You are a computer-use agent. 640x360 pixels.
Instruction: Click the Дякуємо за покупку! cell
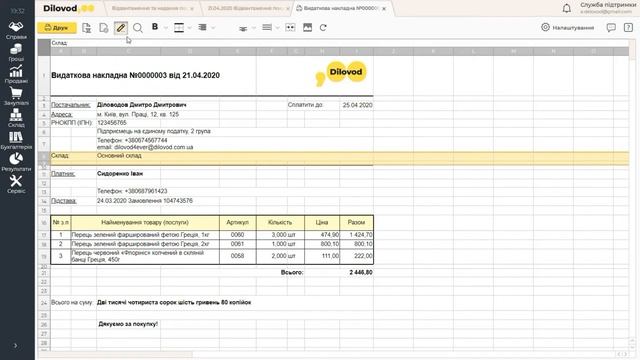tap(128, 324)
